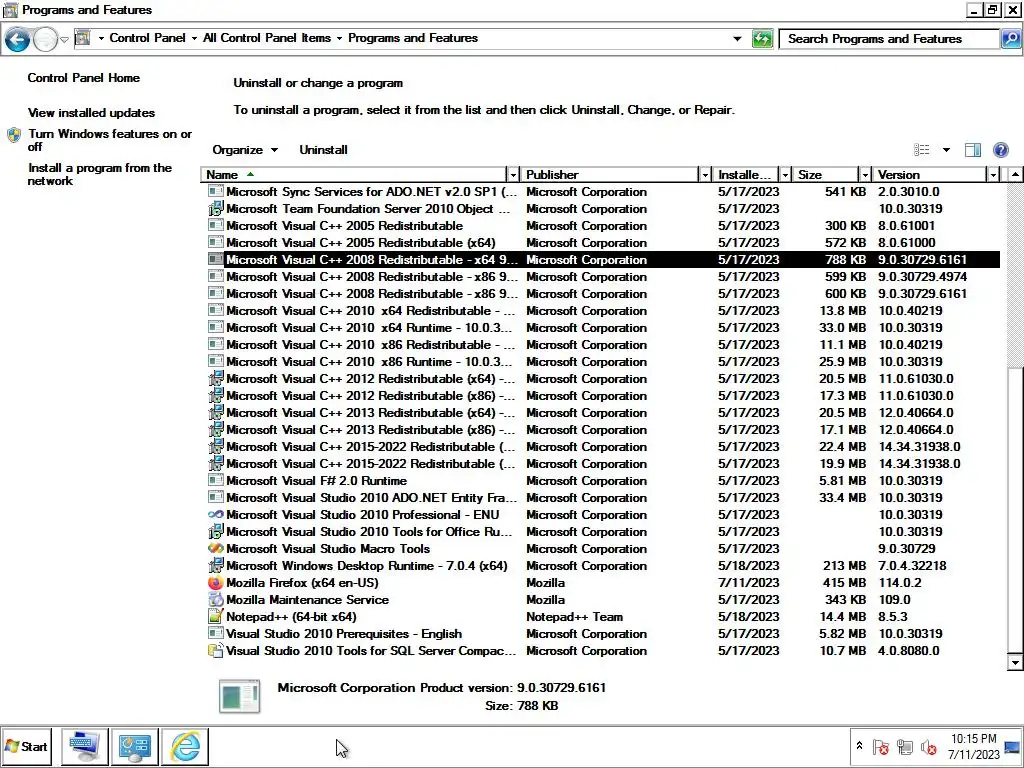Screen dimensions: 1024x768
Task: Select Visual Studio 2010 ADO.NET Entity Framework row
Action: pyautogui.click(x=601, y=498)
